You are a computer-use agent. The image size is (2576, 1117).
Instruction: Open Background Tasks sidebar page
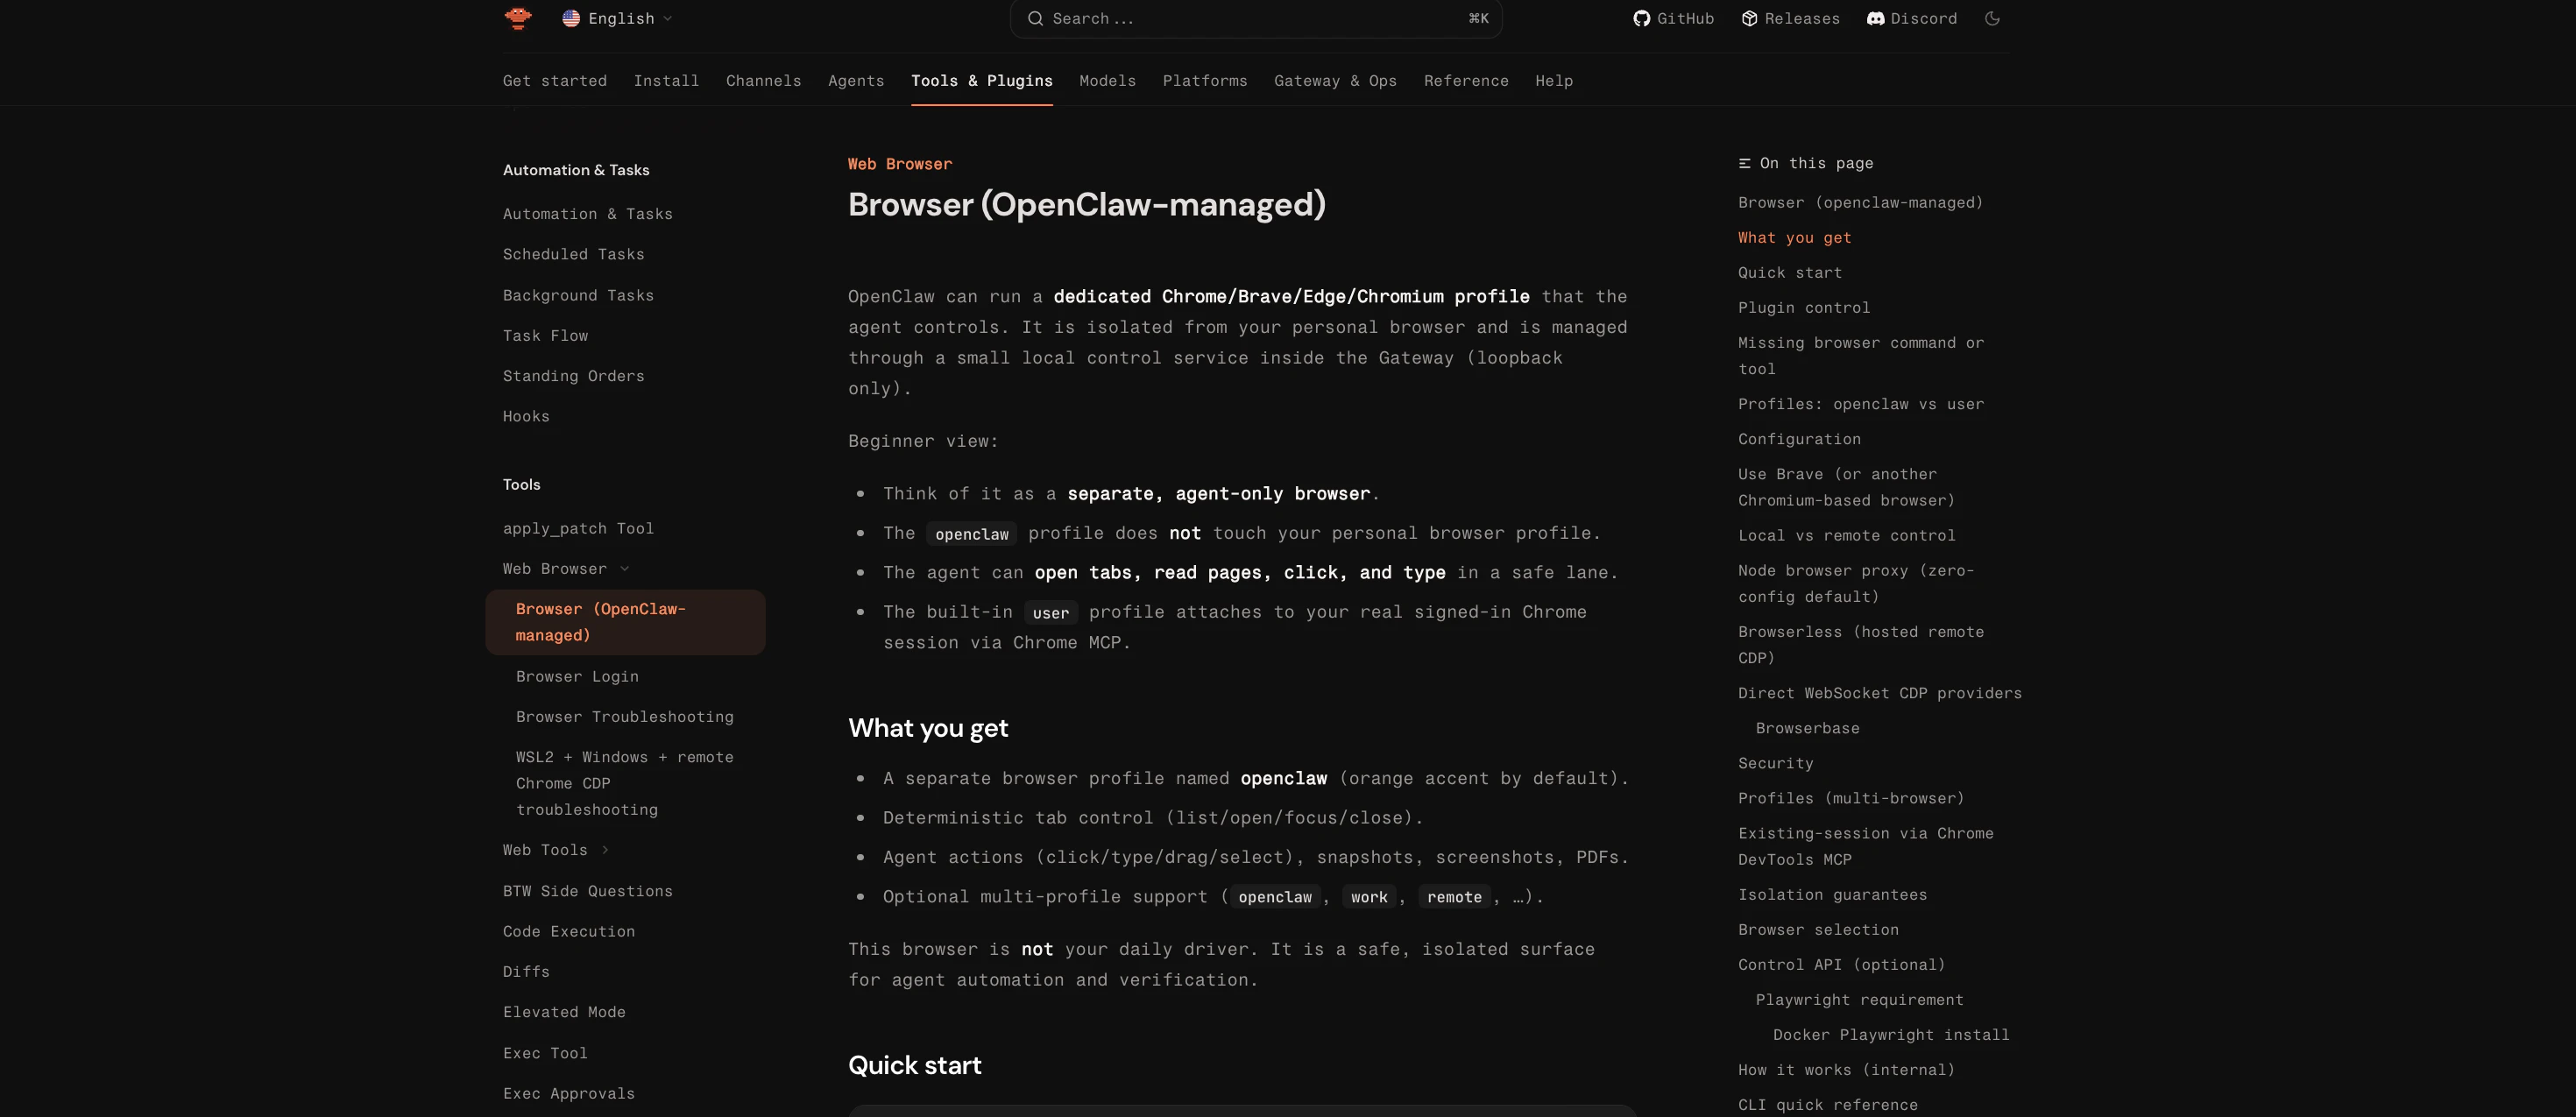[578, 295]
